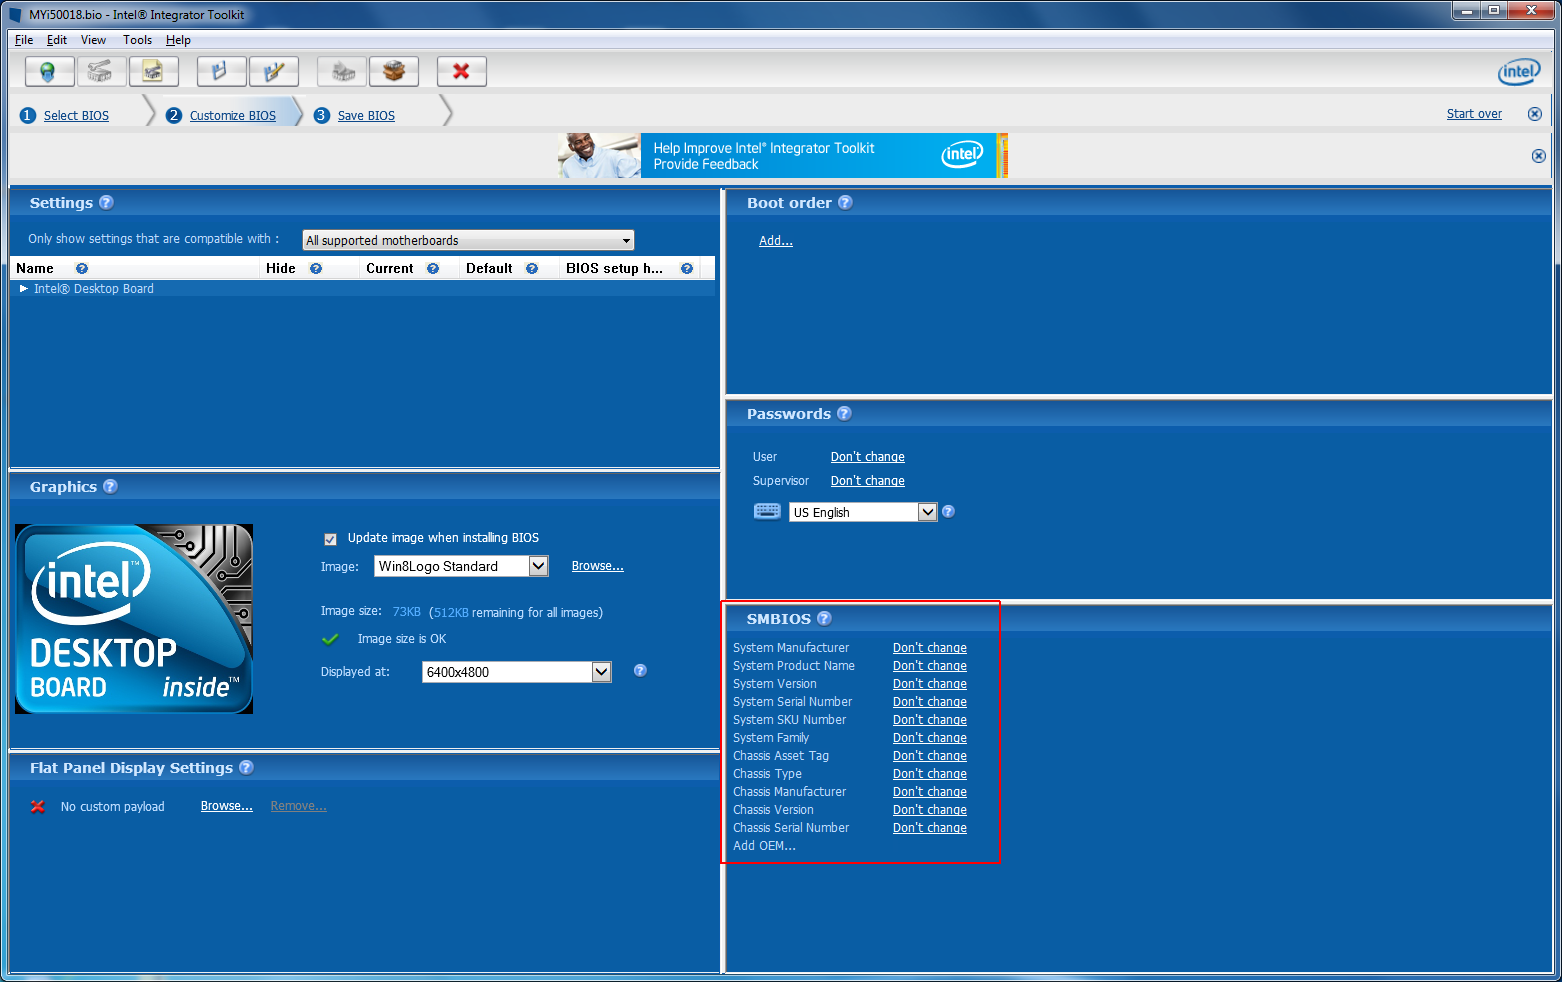Viewport: 1562px width, 982px height.
Task: Click Browse... next to Image dropdown
Action: 598,565
